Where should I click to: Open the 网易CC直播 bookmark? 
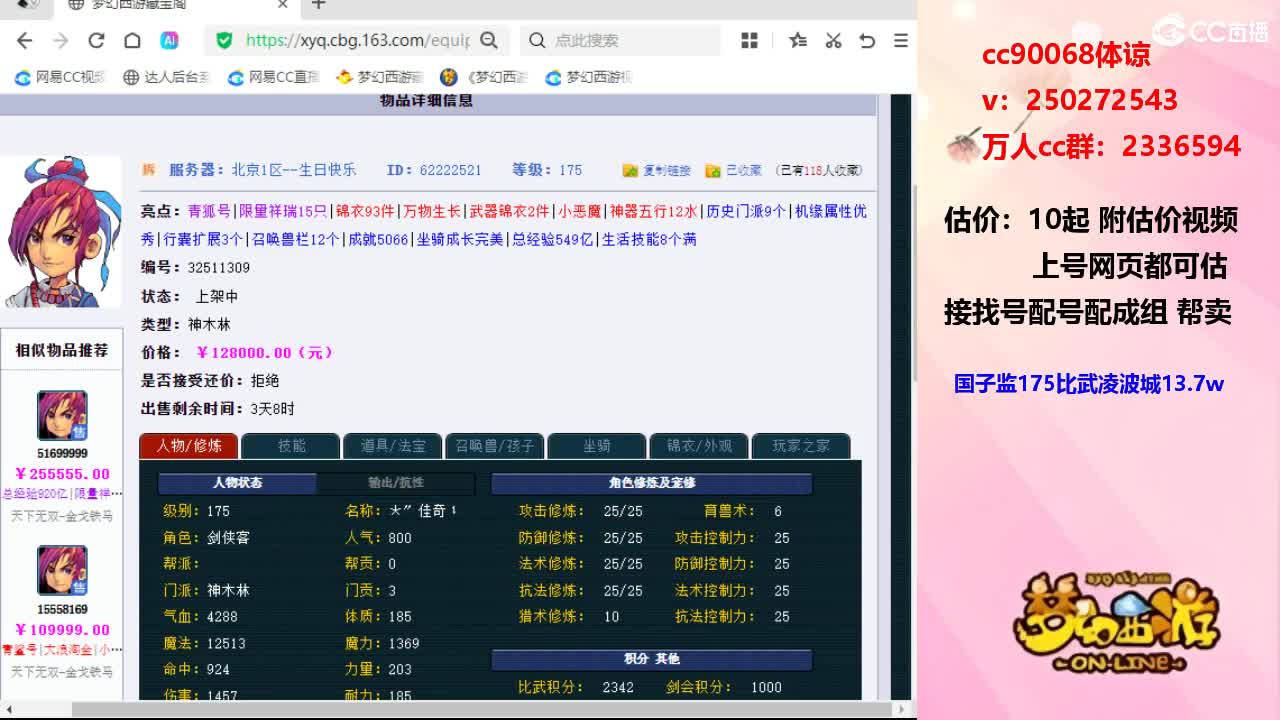[x=274, y=77]
